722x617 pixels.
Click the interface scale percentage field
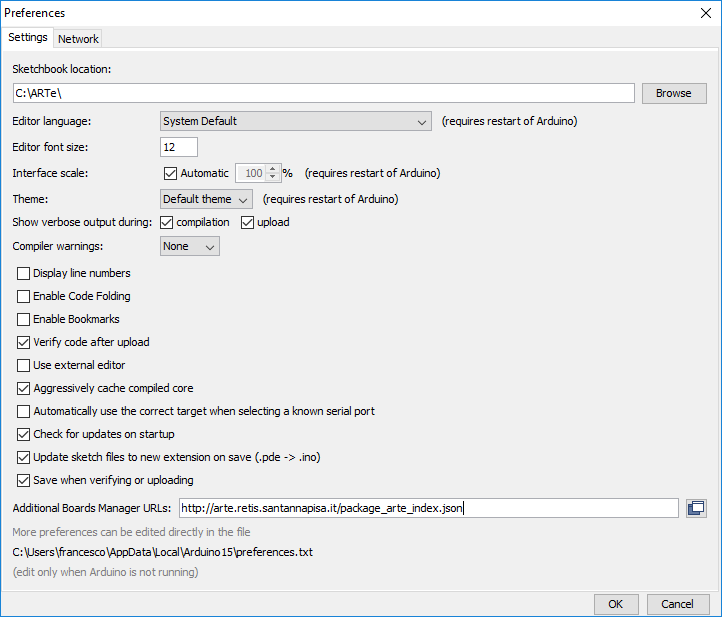click(251, 173)
